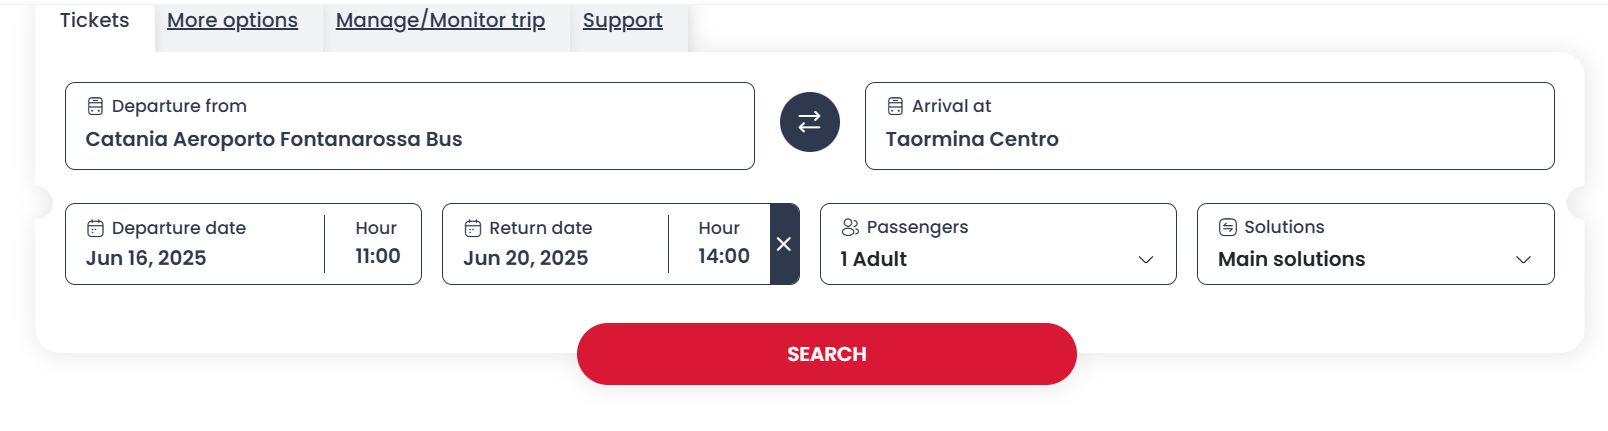Click the Solutions label icon
Viewport: 1608px width, 431px height.
pos(1228,227)
